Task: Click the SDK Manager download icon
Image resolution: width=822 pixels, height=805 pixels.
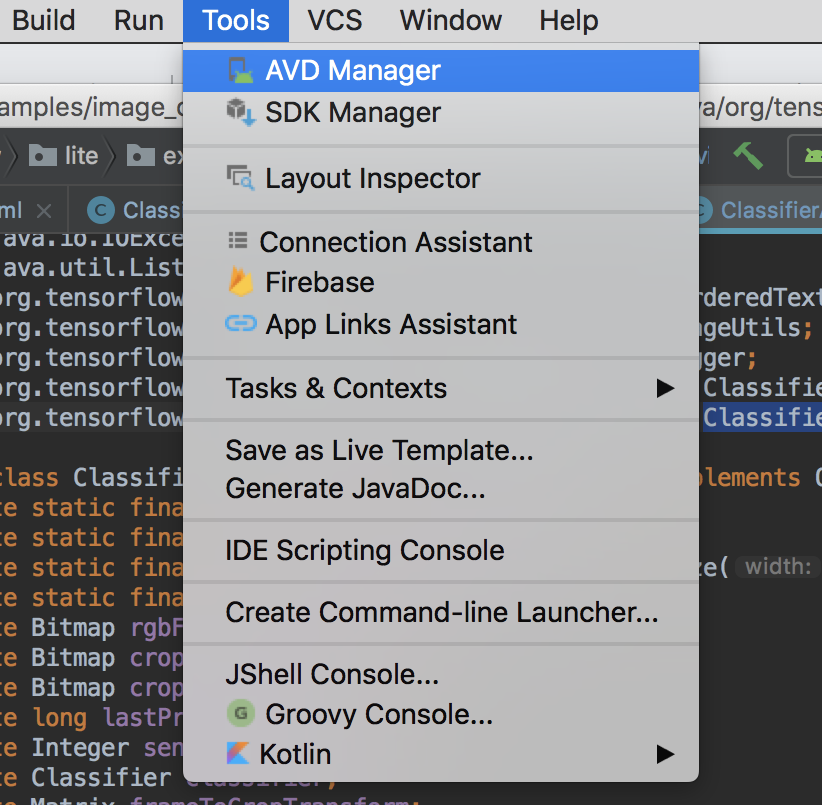Action: coord(240,112)
